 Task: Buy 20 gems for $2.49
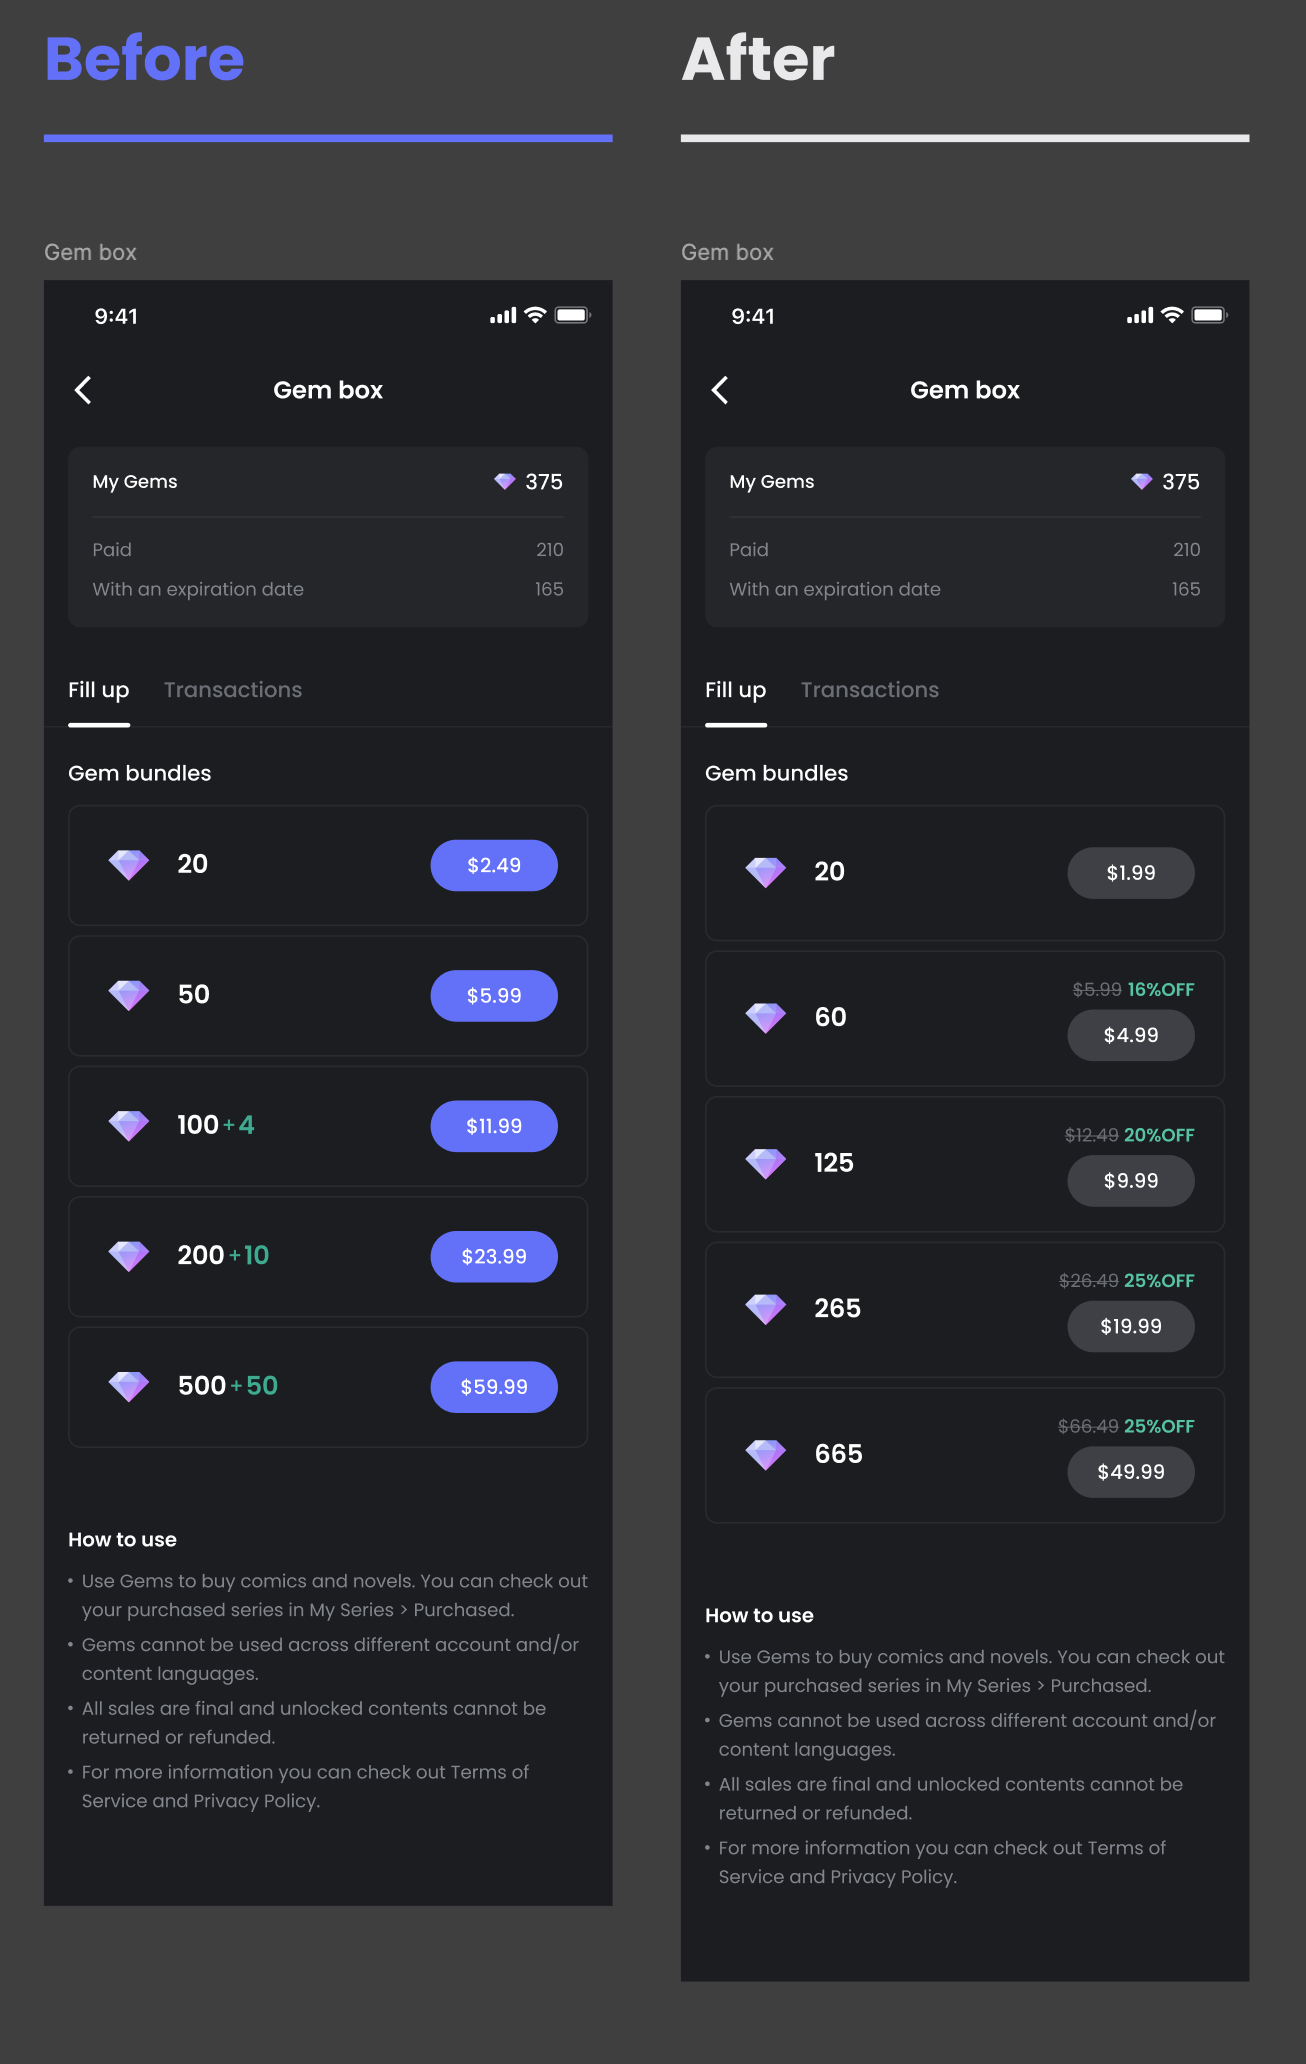pos(494,865)
